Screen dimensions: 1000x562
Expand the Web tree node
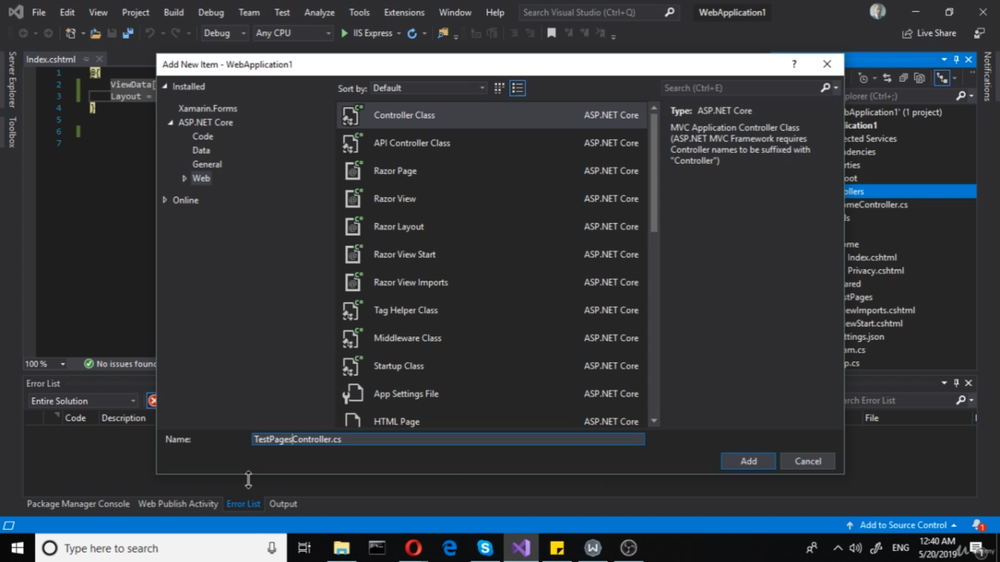[184, 179]
